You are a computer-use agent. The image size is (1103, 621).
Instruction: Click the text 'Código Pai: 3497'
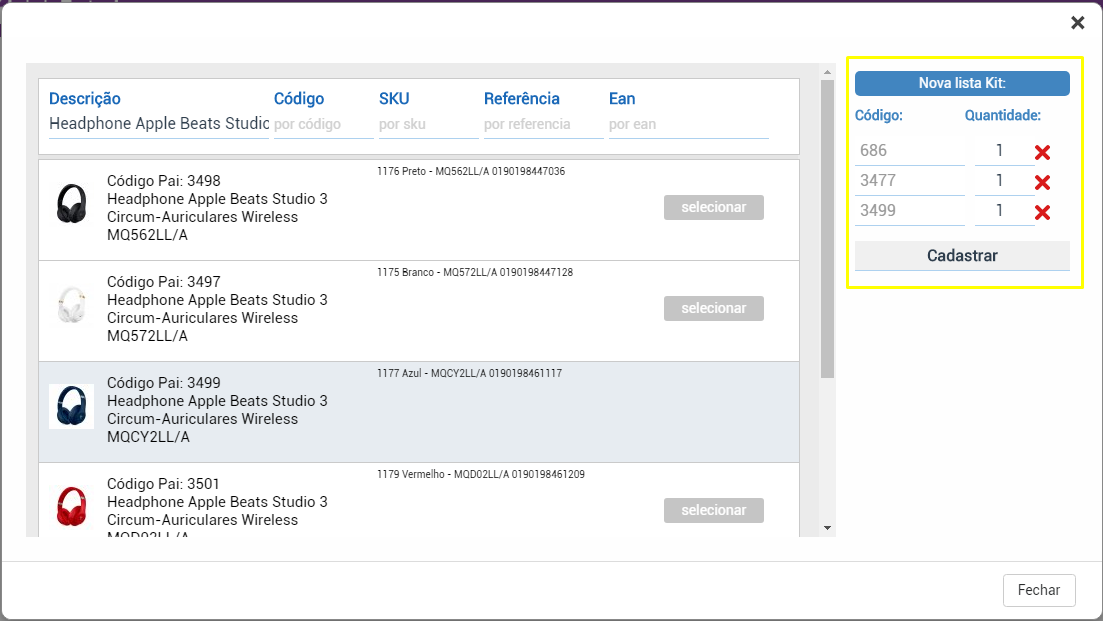click(164, 282)
